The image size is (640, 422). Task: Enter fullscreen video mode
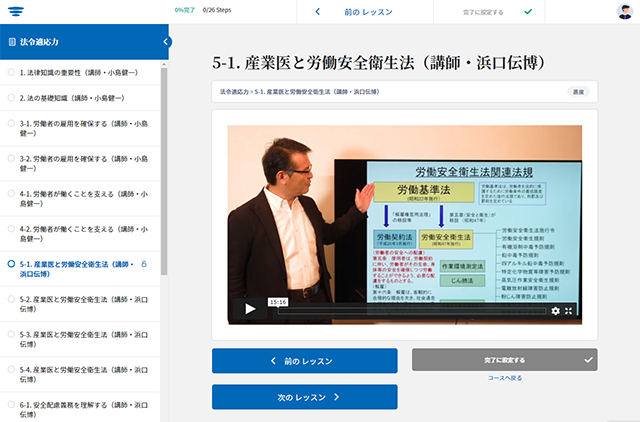(569, 311)
